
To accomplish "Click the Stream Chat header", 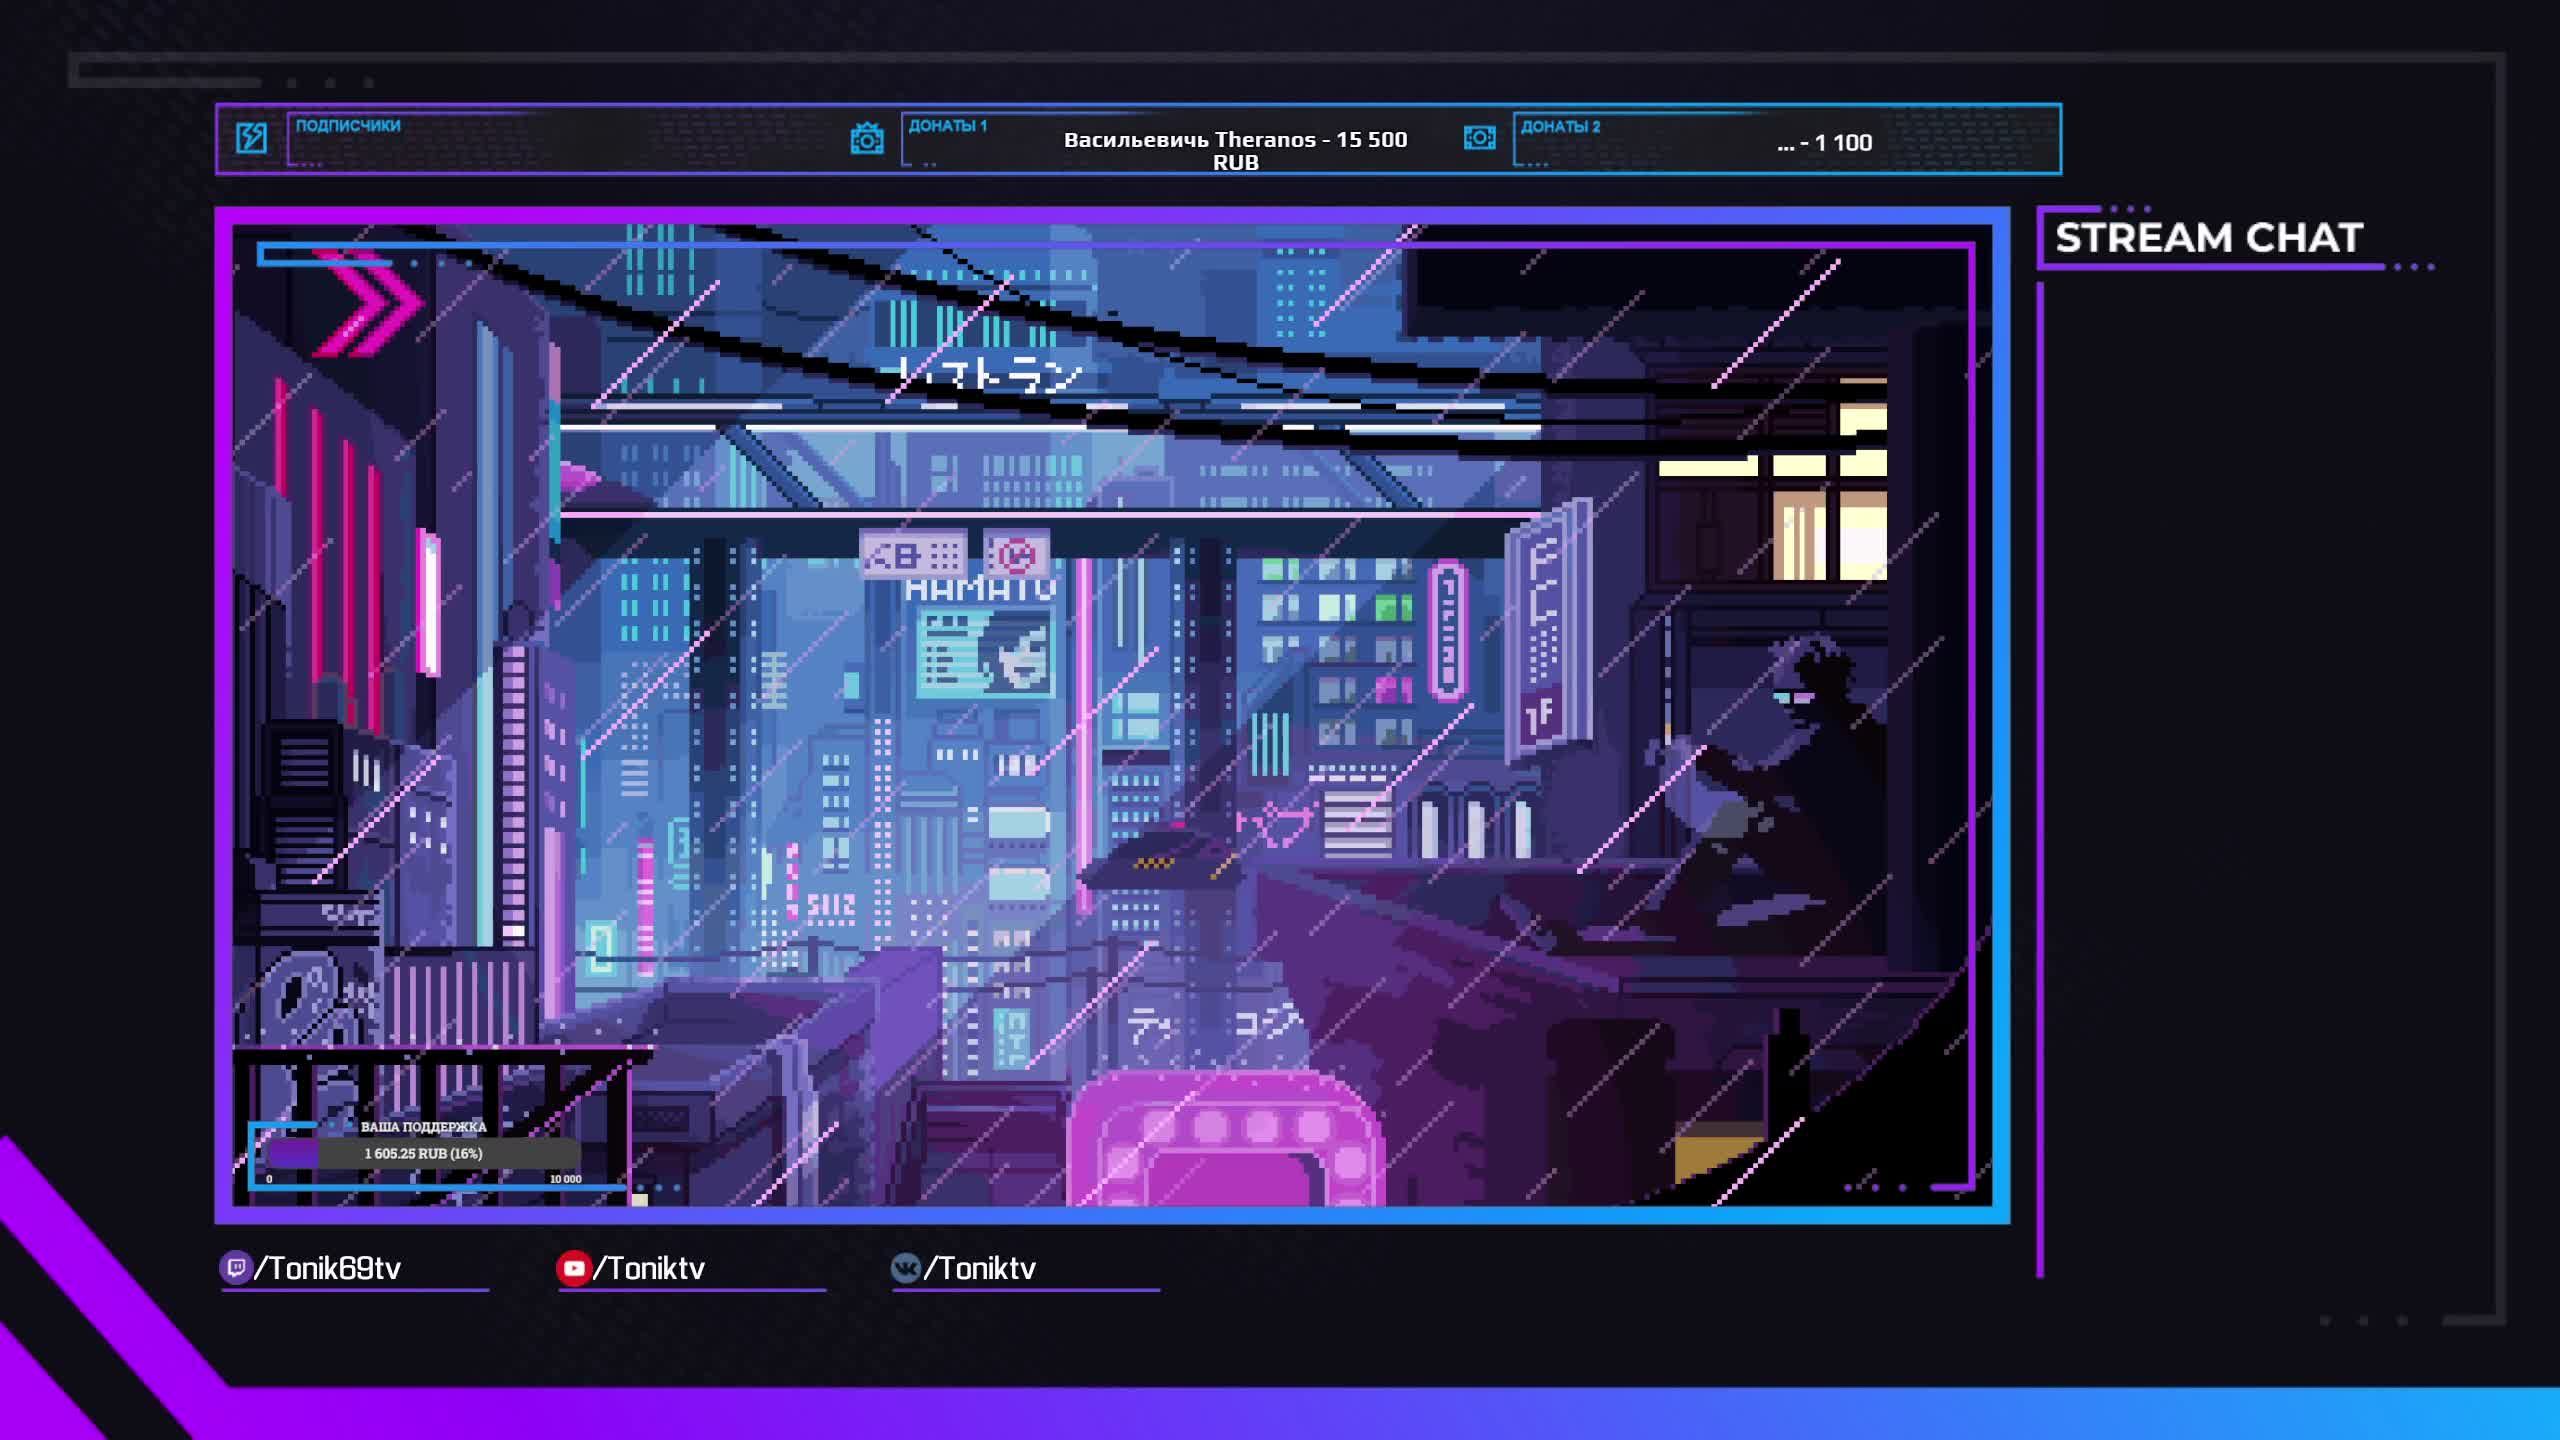I will pyautogui.click(x=2208, y=238).
